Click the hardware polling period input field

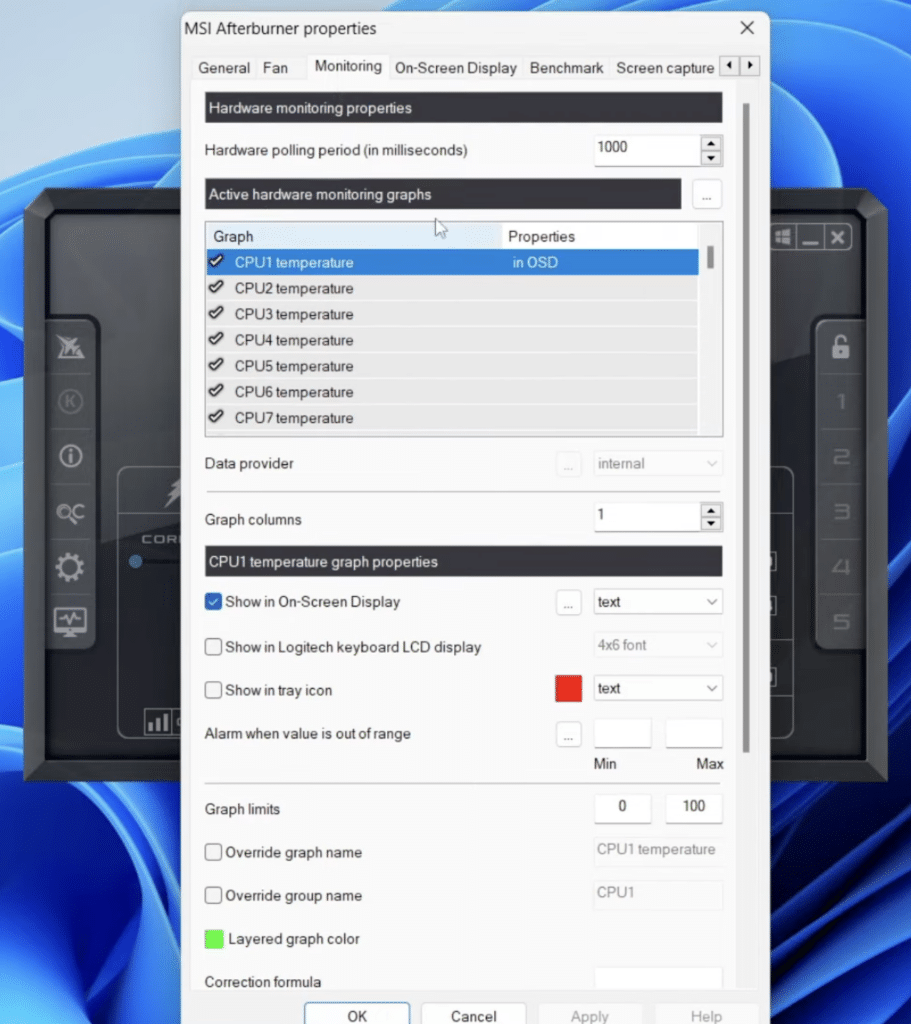point(647,150)
